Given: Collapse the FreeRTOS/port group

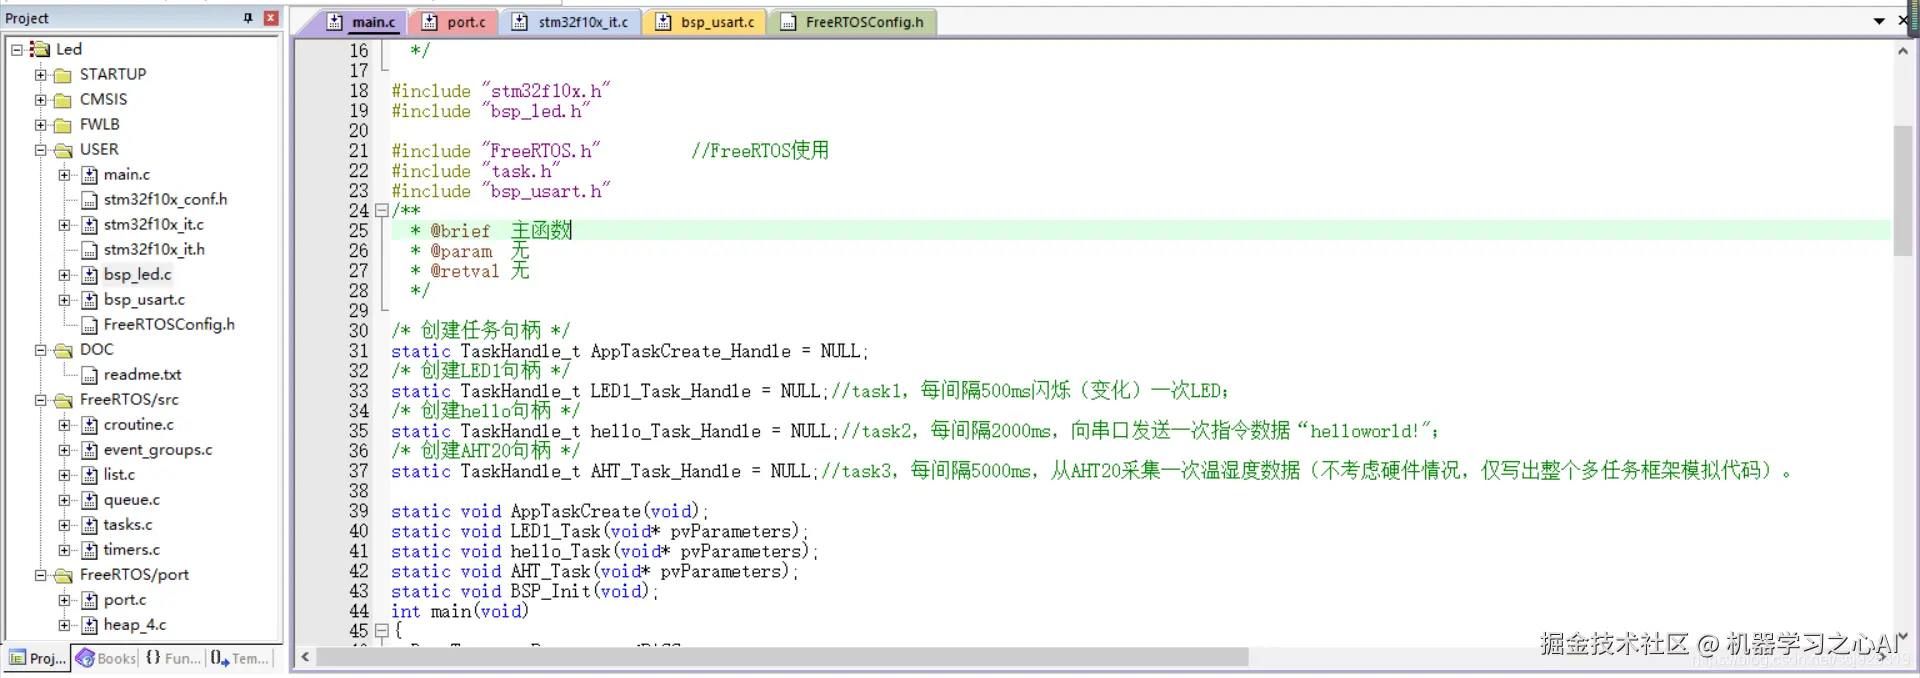Looking at the screenshot, I should click(x=40, y=574).
